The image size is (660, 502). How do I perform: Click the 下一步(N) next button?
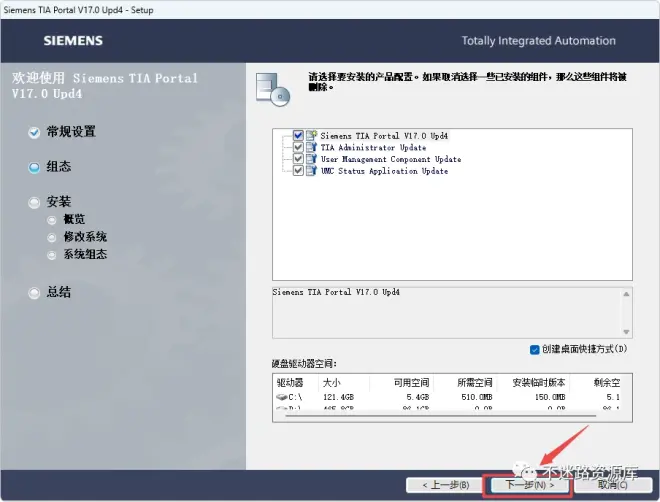tap(529, 485)
